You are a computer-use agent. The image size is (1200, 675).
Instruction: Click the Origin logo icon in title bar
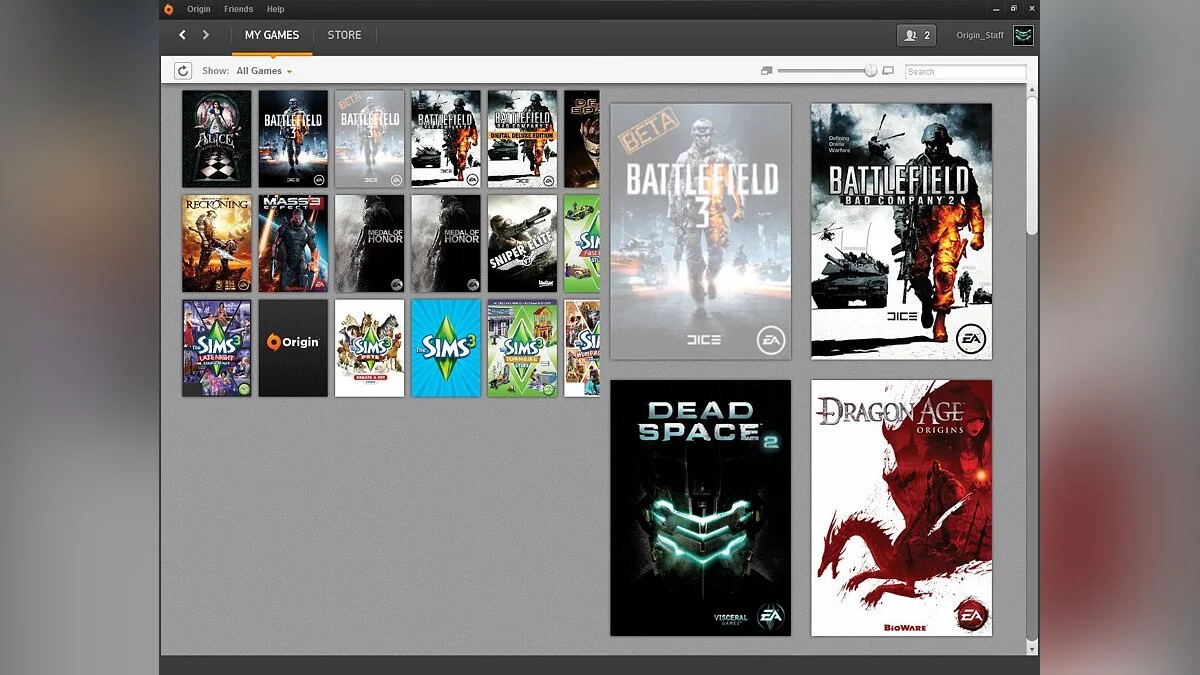point(168,9)
